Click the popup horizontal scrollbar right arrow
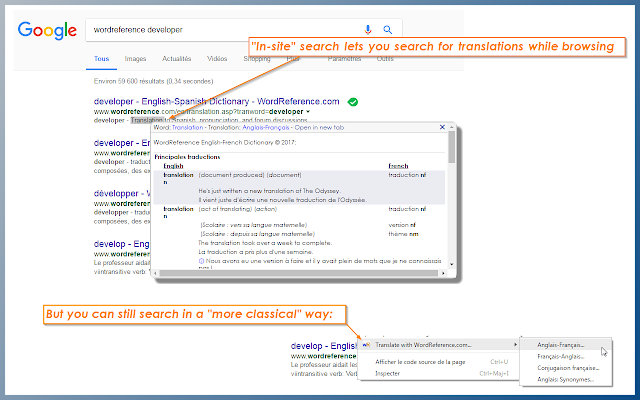Viewport: 640px width, 400px height. pyautogui.click(x=443, y=273)
